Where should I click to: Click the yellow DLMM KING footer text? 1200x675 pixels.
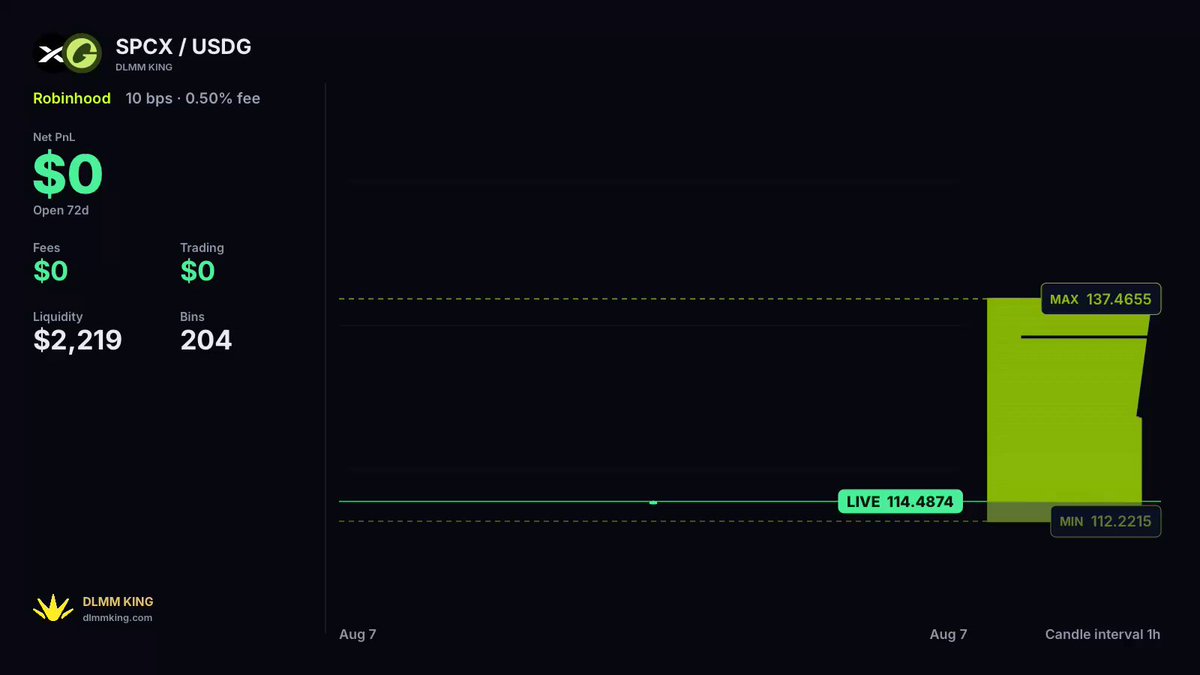[x=118, y=602]
